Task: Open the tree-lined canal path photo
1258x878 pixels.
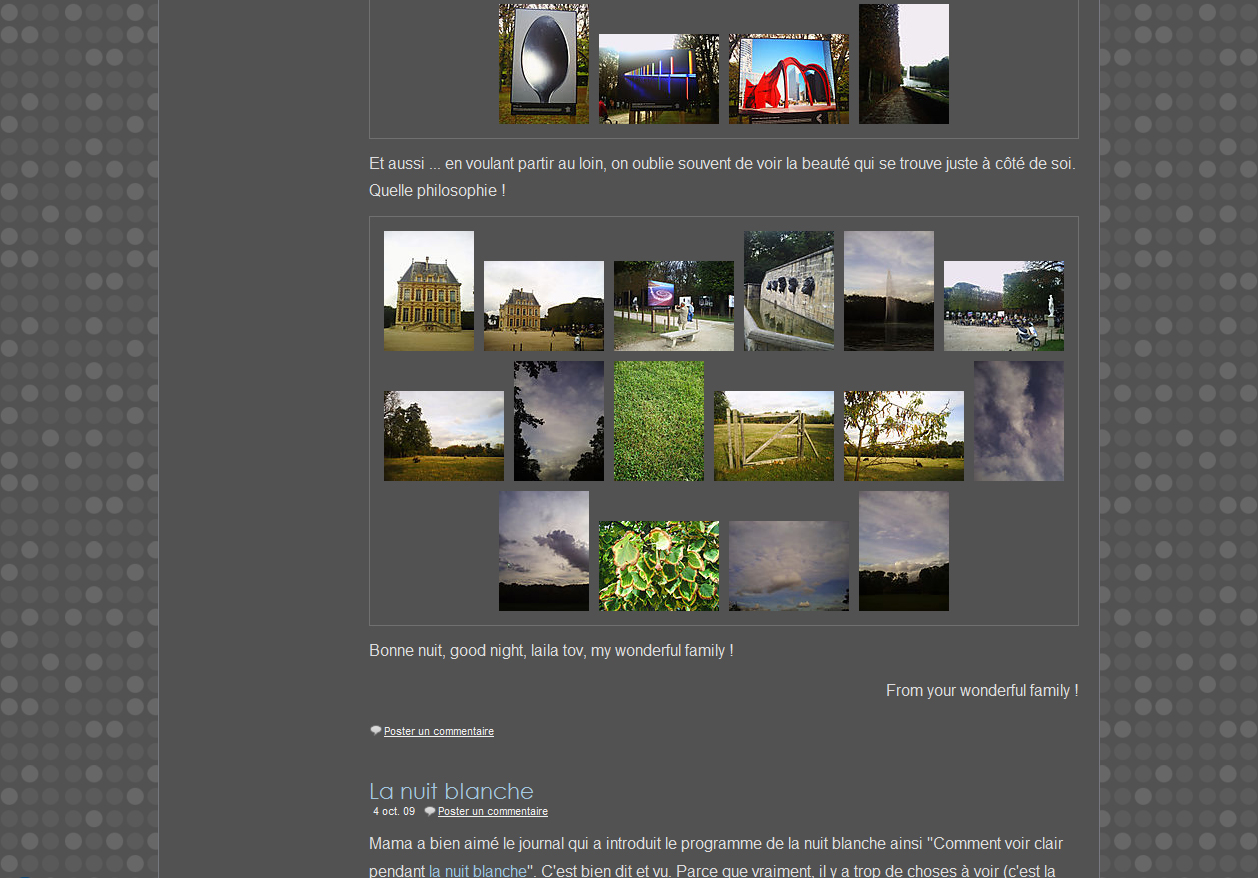Action: point(903,64)
